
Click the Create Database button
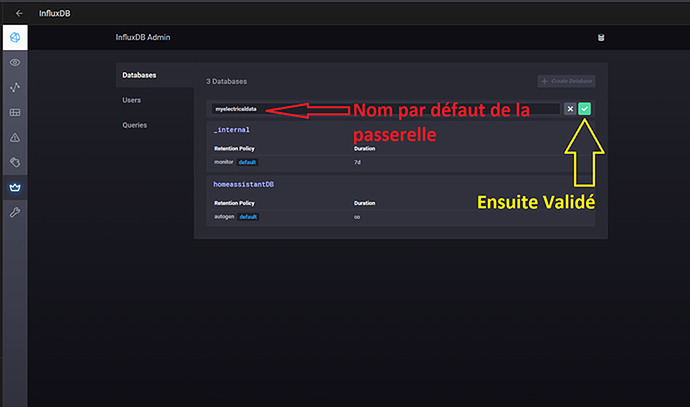[566, 81]
